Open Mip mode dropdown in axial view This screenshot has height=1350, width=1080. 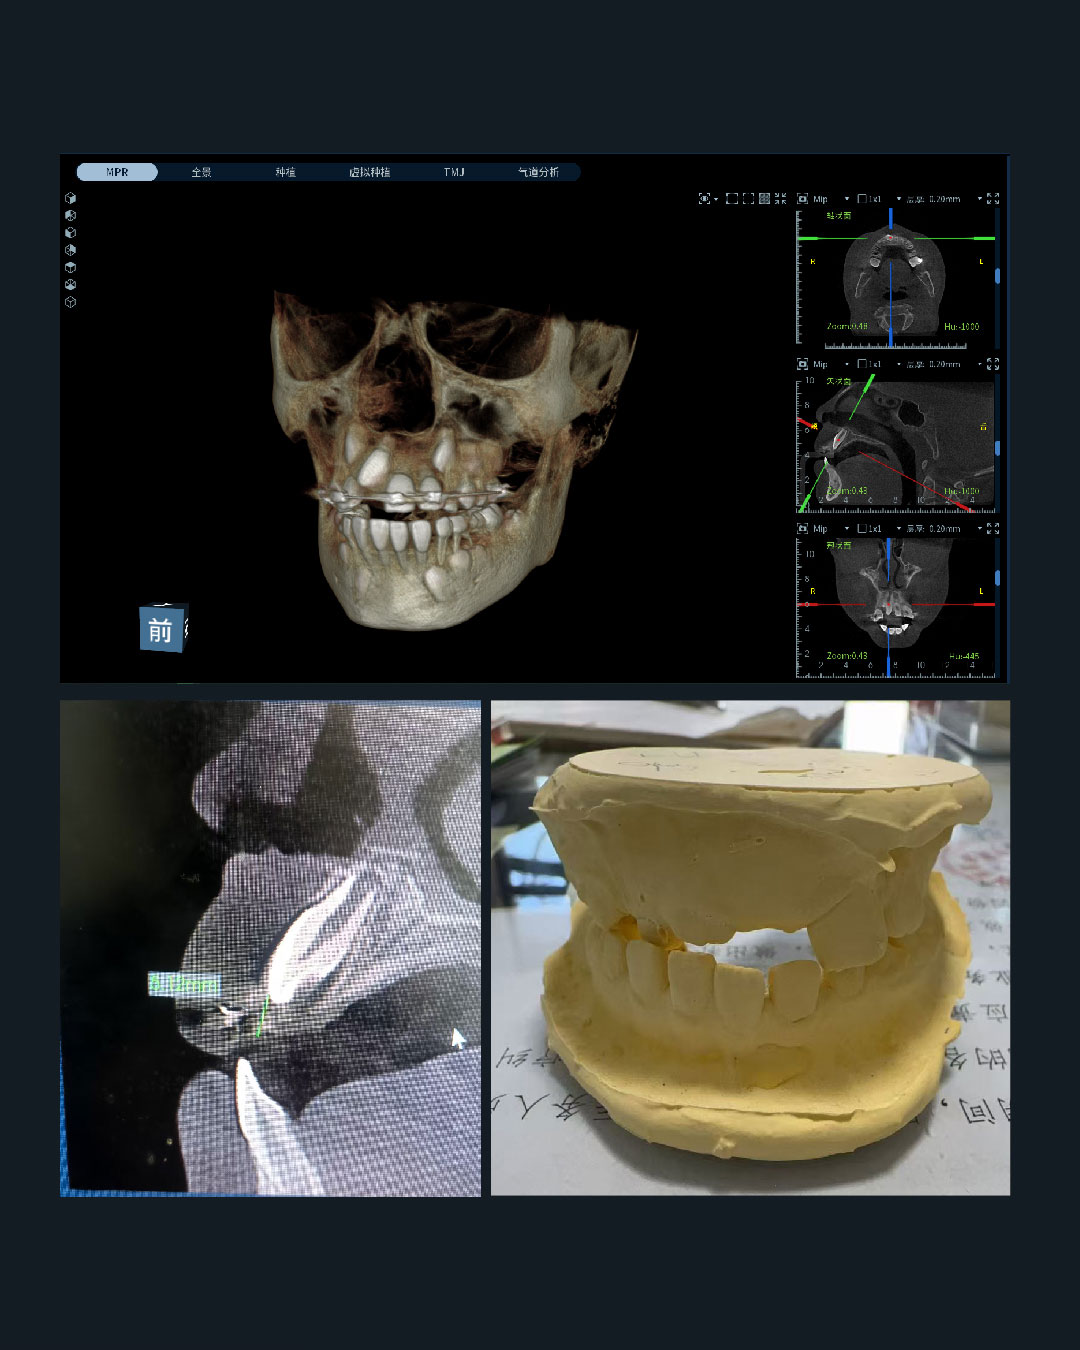click(x=847, y=199)
